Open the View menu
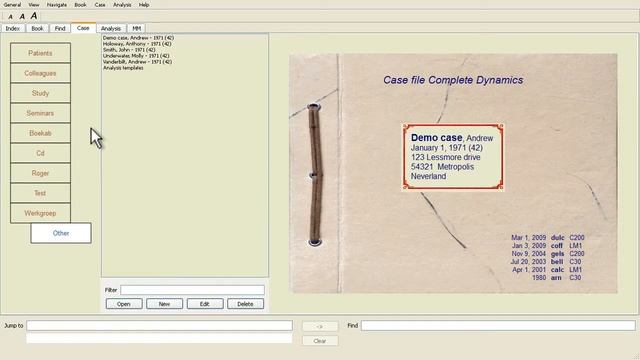The width and height of the screenshot is (640, 360). (x=34, y=5)
